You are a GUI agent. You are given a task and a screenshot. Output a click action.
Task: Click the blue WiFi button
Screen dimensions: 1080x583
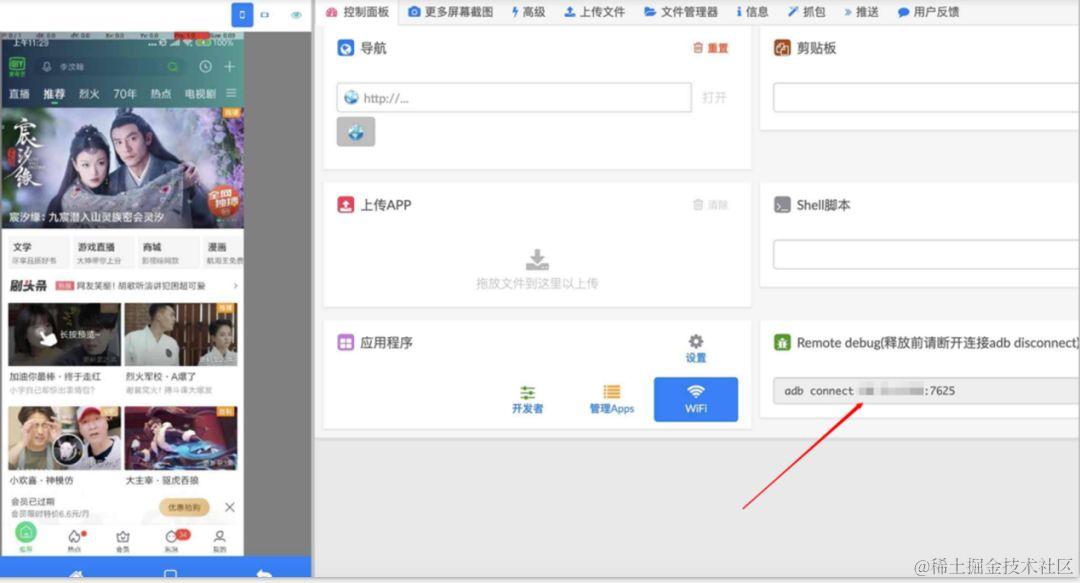pyautogui.click(x=696, y=399)
